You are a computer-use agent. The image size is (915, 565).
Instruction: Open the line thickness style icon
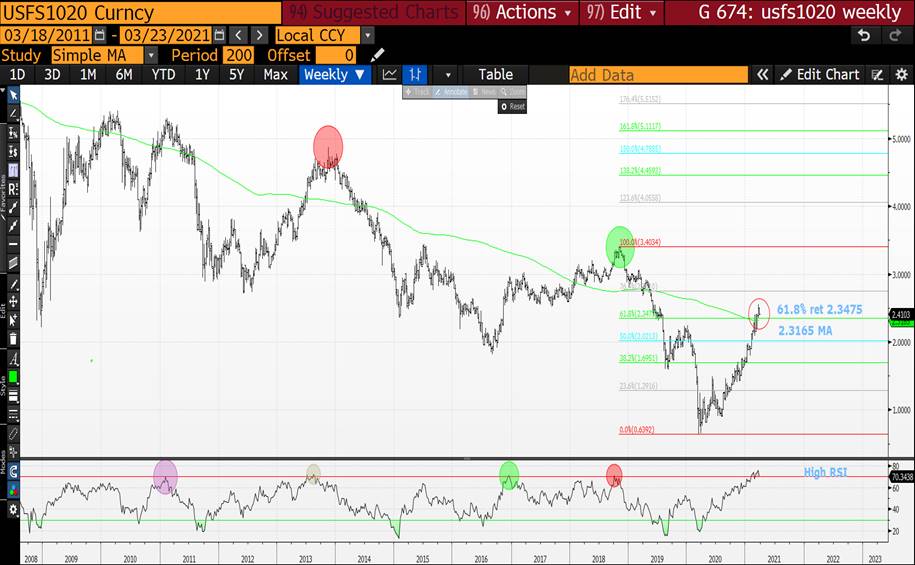[13, 396]
